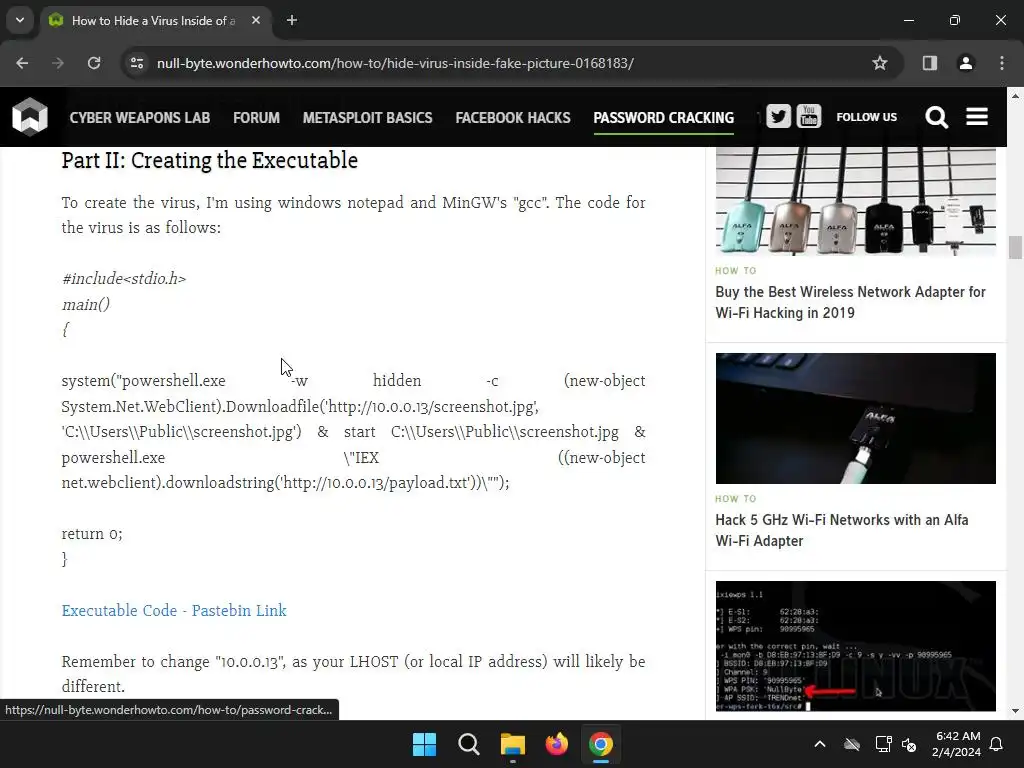Open the Forum nav item
Screen dimensions: 1024x768
tap(256, 118)
